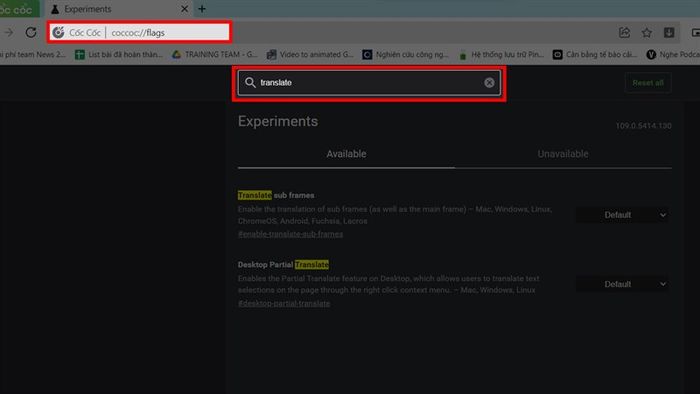Open the downloads icon in toolbar

coord(669,32)
